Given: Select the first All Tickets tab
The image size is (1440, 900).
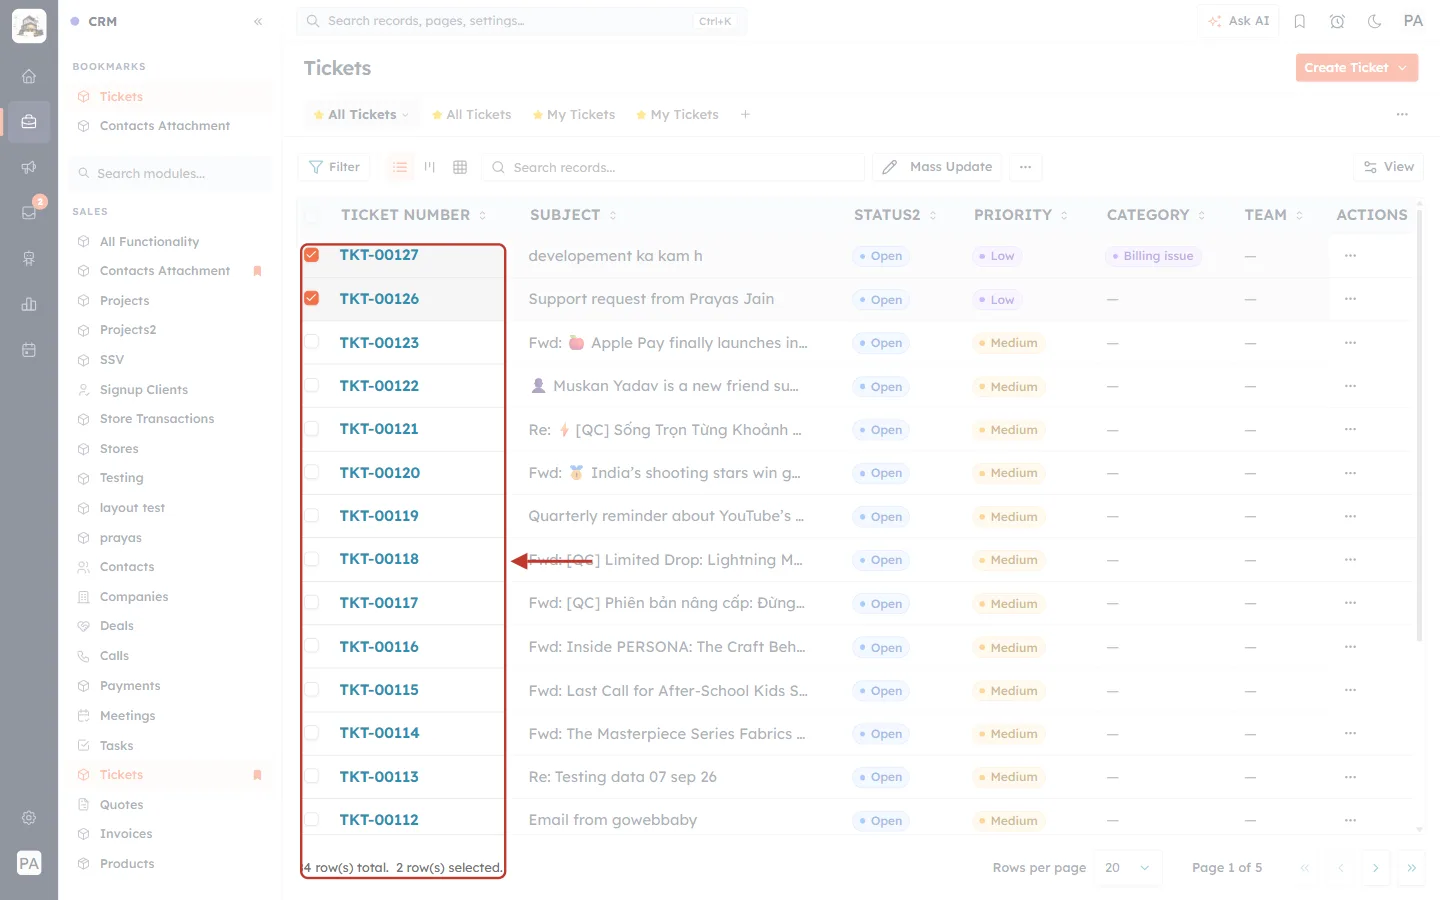Looking at the screenshot, I should pyautogui.click(x=361, y=115).
